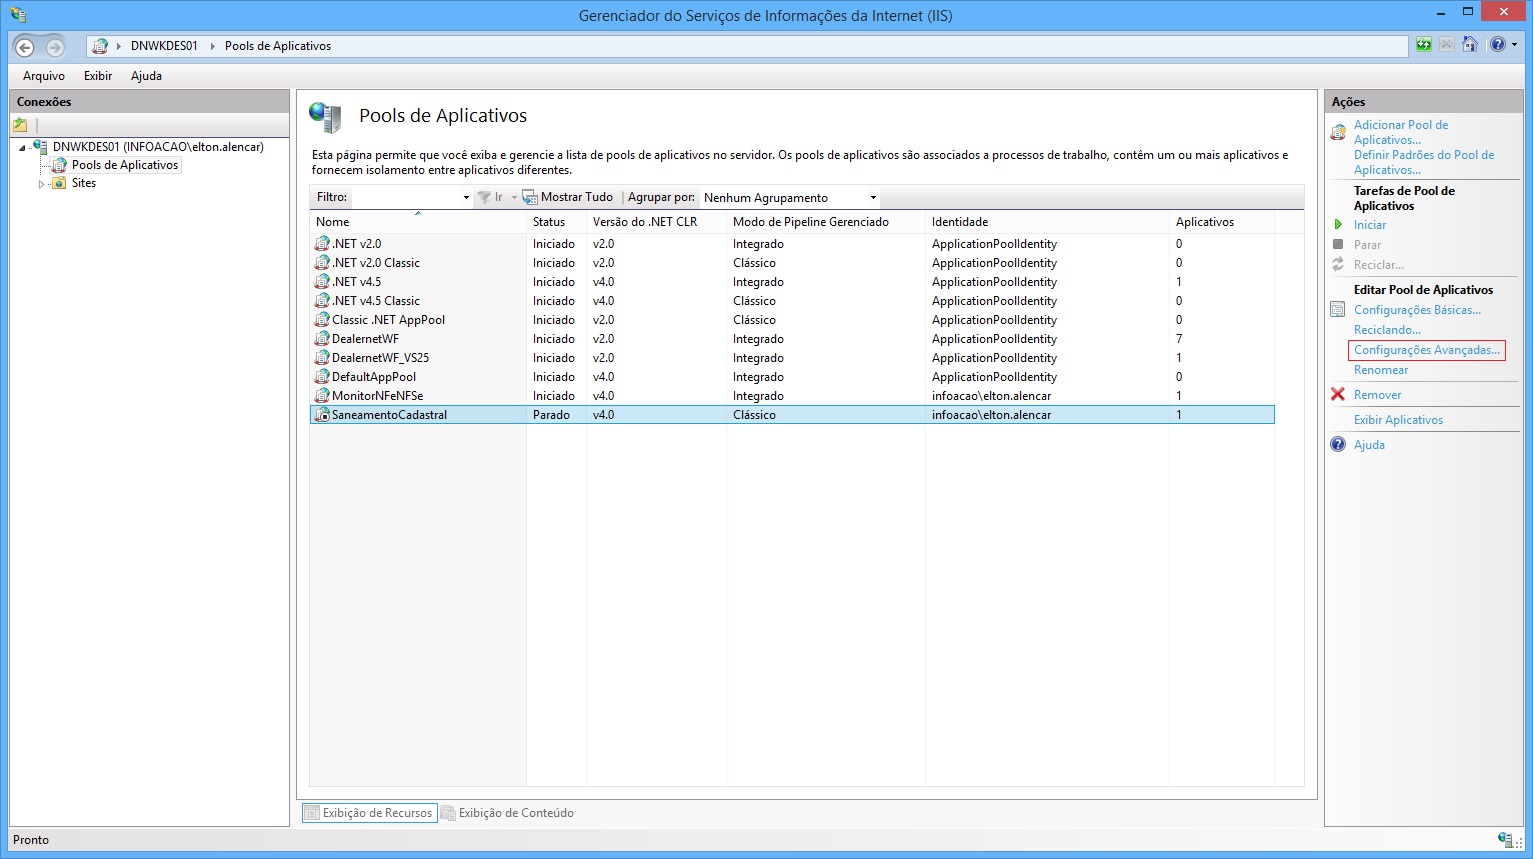Viewport: 1533px width, 859px height.
Task: Click the Sites folder icon in tree
Action: [x=59, y=183]
